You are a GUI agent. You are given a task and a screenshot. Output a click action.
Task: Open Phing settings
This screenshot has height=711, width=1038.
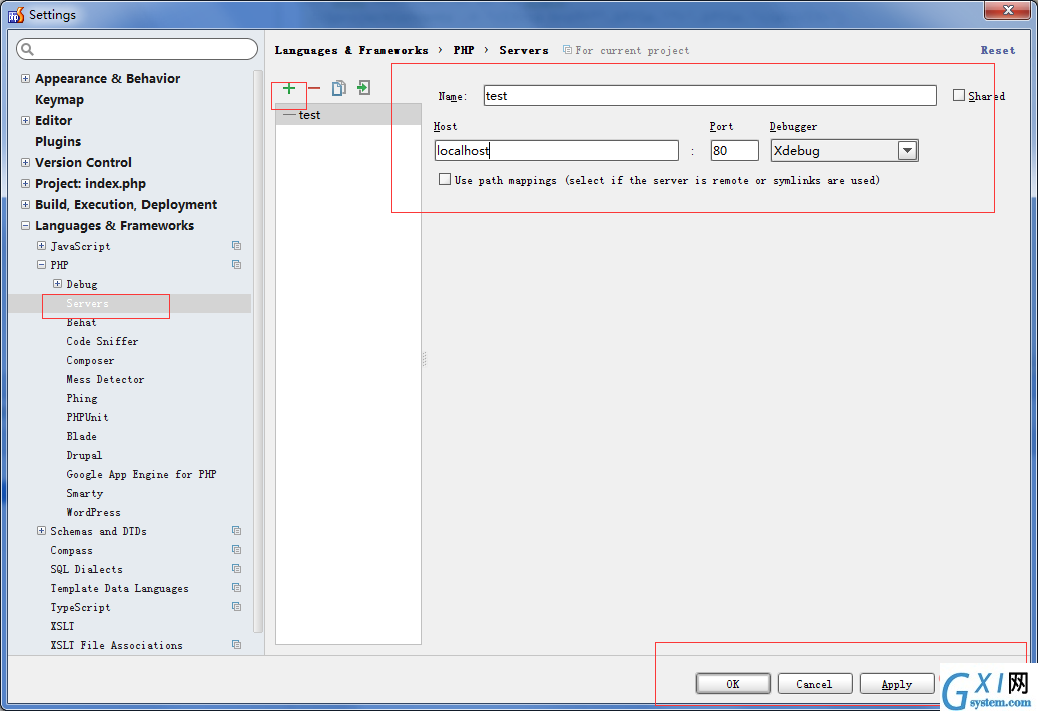[82, 399]
